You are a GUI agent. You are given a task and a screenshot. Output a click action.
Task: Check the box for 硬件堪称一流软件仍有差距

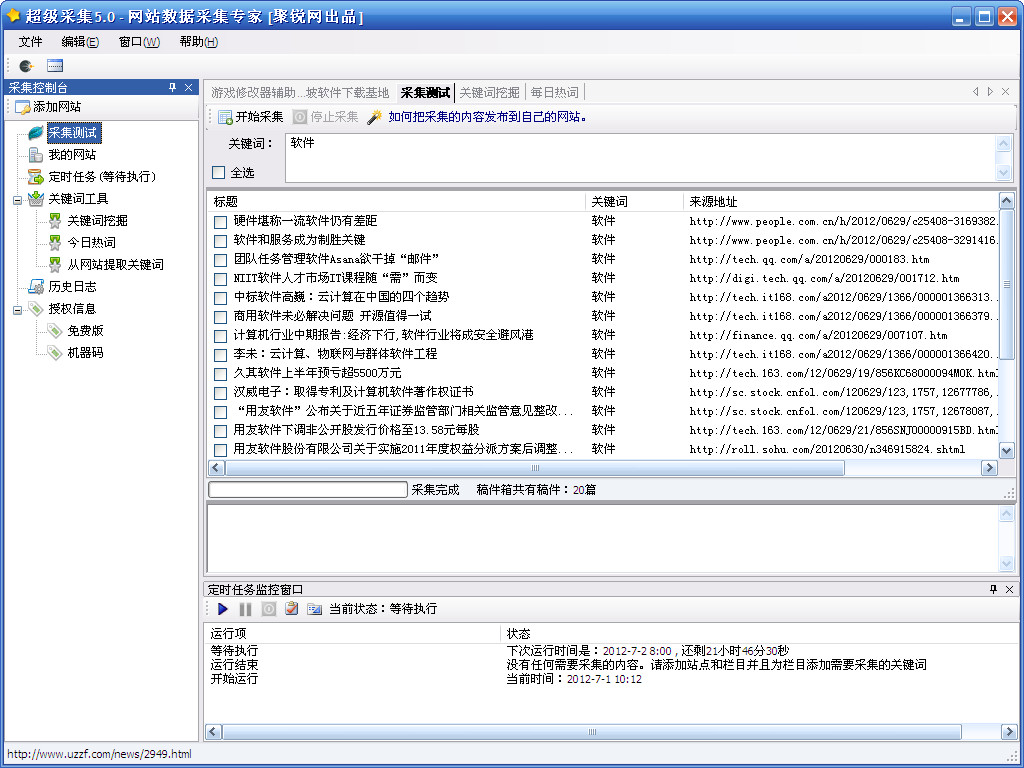(x=220, y=221)
